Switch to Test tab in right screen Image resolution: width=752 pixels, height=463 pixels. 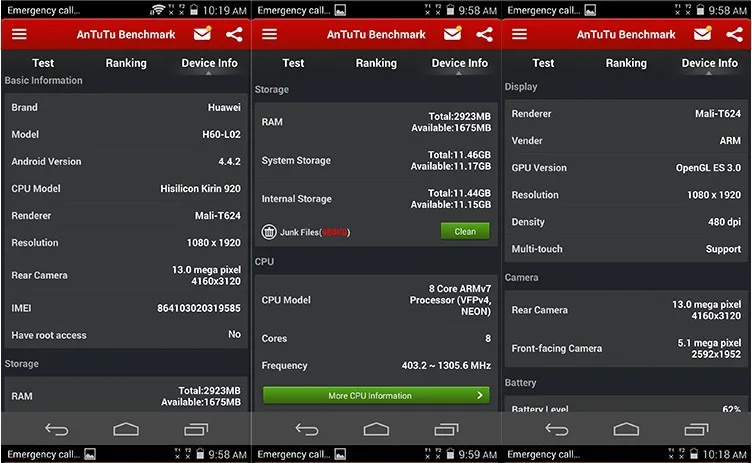click(543, 63)
